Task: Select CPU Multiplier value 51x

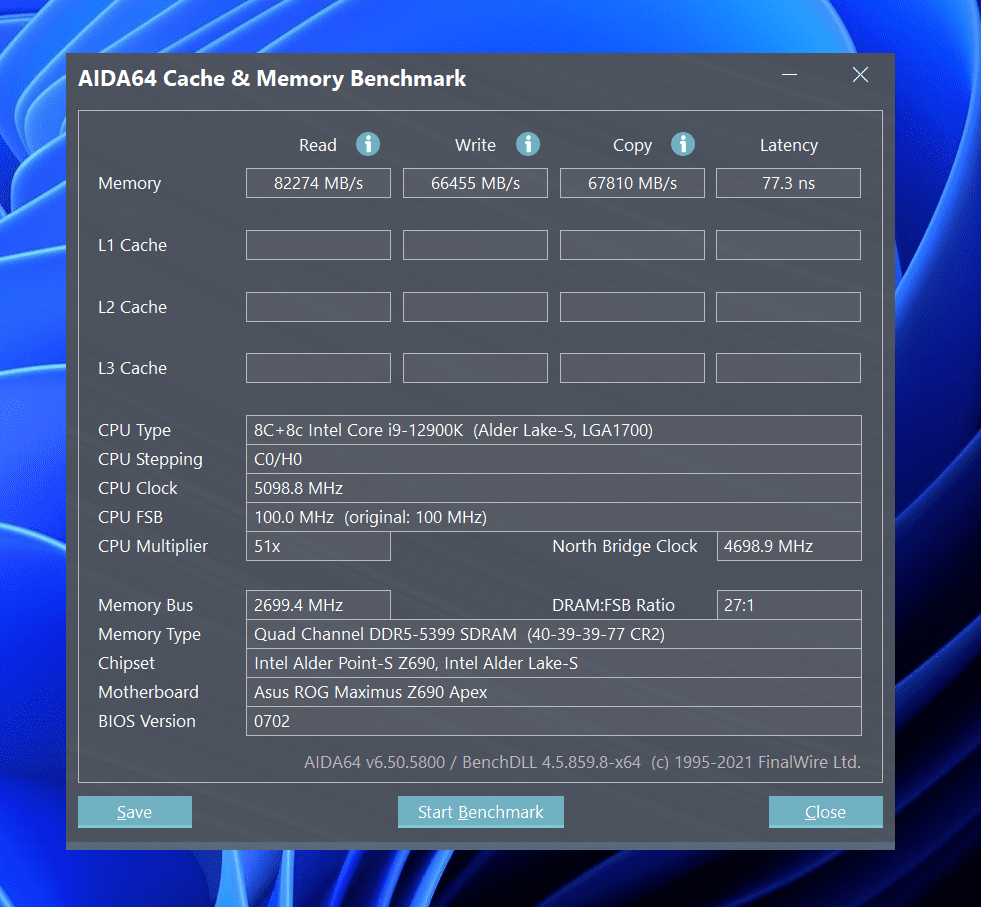Action: coord(318,546)
